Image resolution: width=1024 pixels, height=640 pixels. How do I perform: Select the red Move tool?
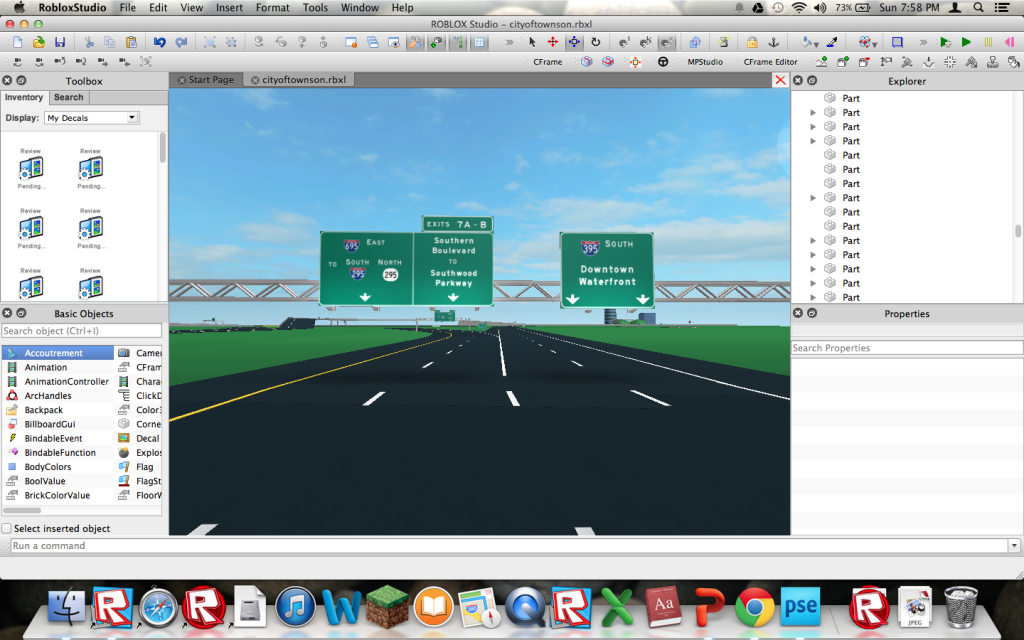pos(552,42)
